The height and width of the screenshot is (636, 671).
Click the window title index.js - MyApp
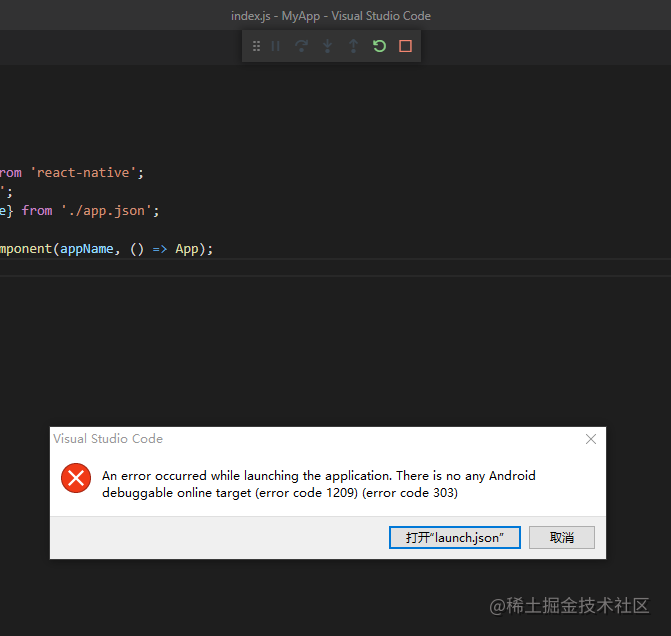point(331,16)
